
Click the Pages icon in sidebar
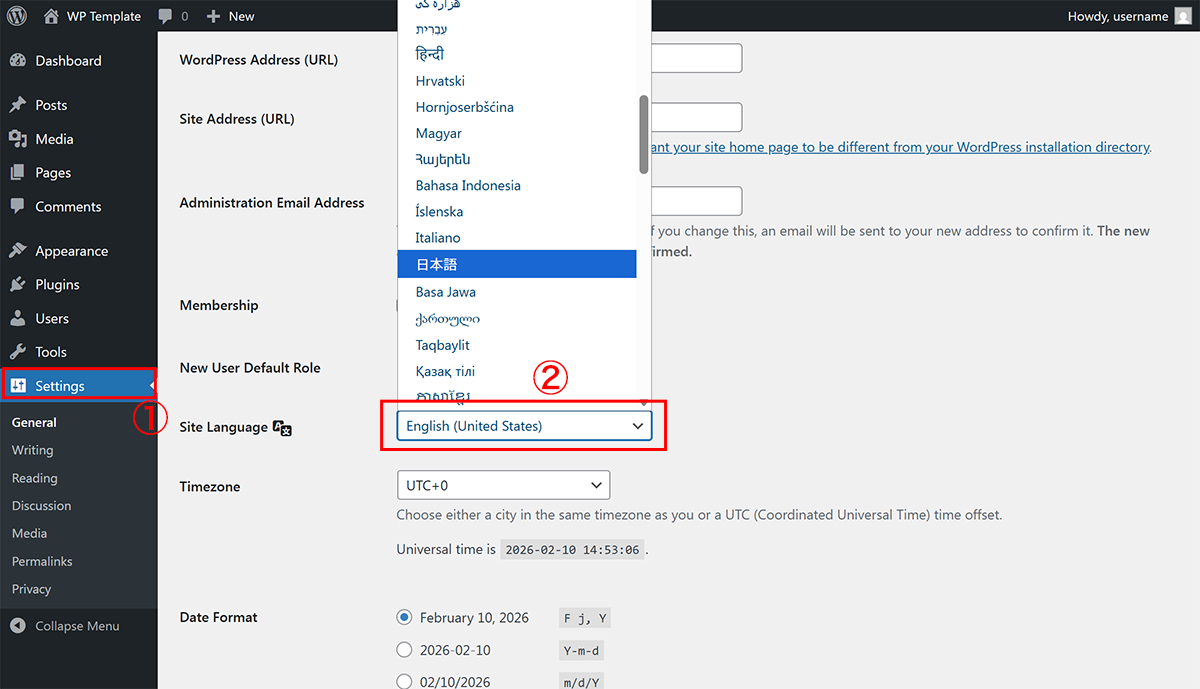click(x=18, y=172)
